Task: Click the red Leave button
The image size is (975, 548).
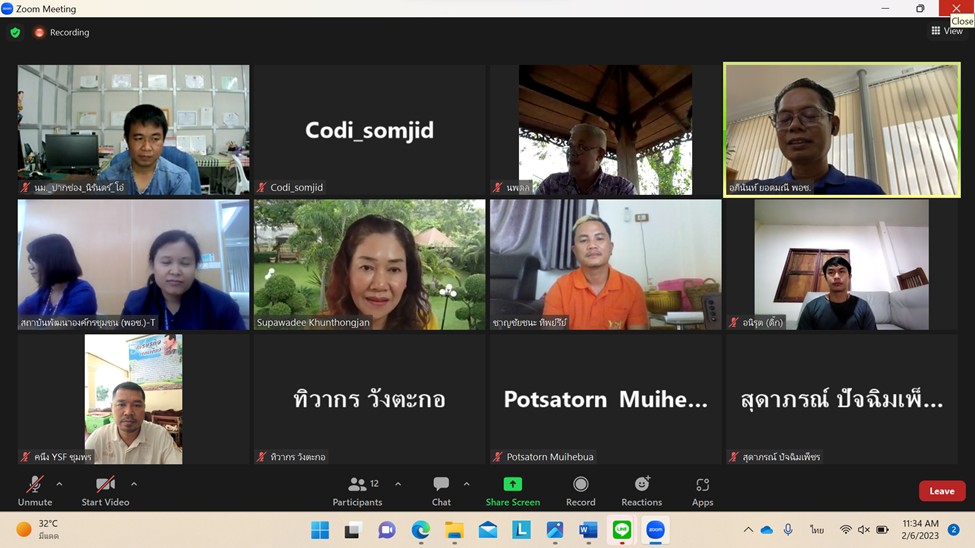Action: point(942,491)
